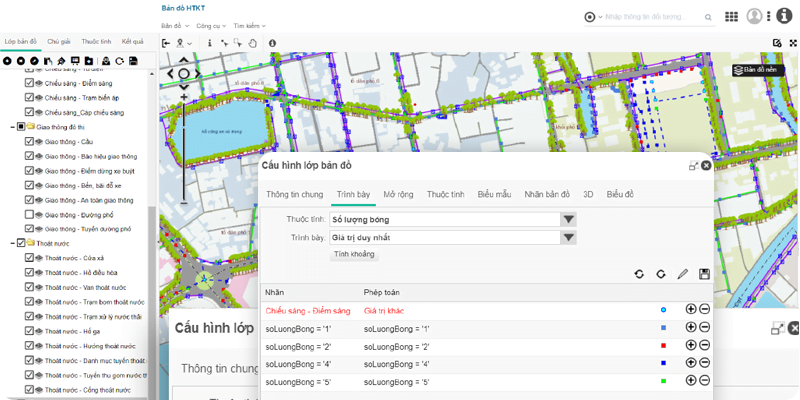Click the remove icon on the soLuongBong = '5' row

click(x=704, y=382)
